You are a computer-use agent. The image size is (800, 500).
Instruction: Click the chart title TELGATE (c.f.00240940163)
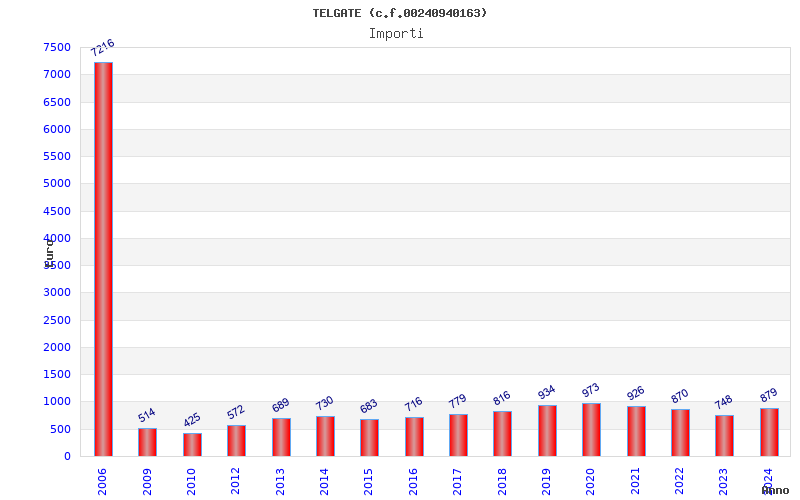click(400, 13)
